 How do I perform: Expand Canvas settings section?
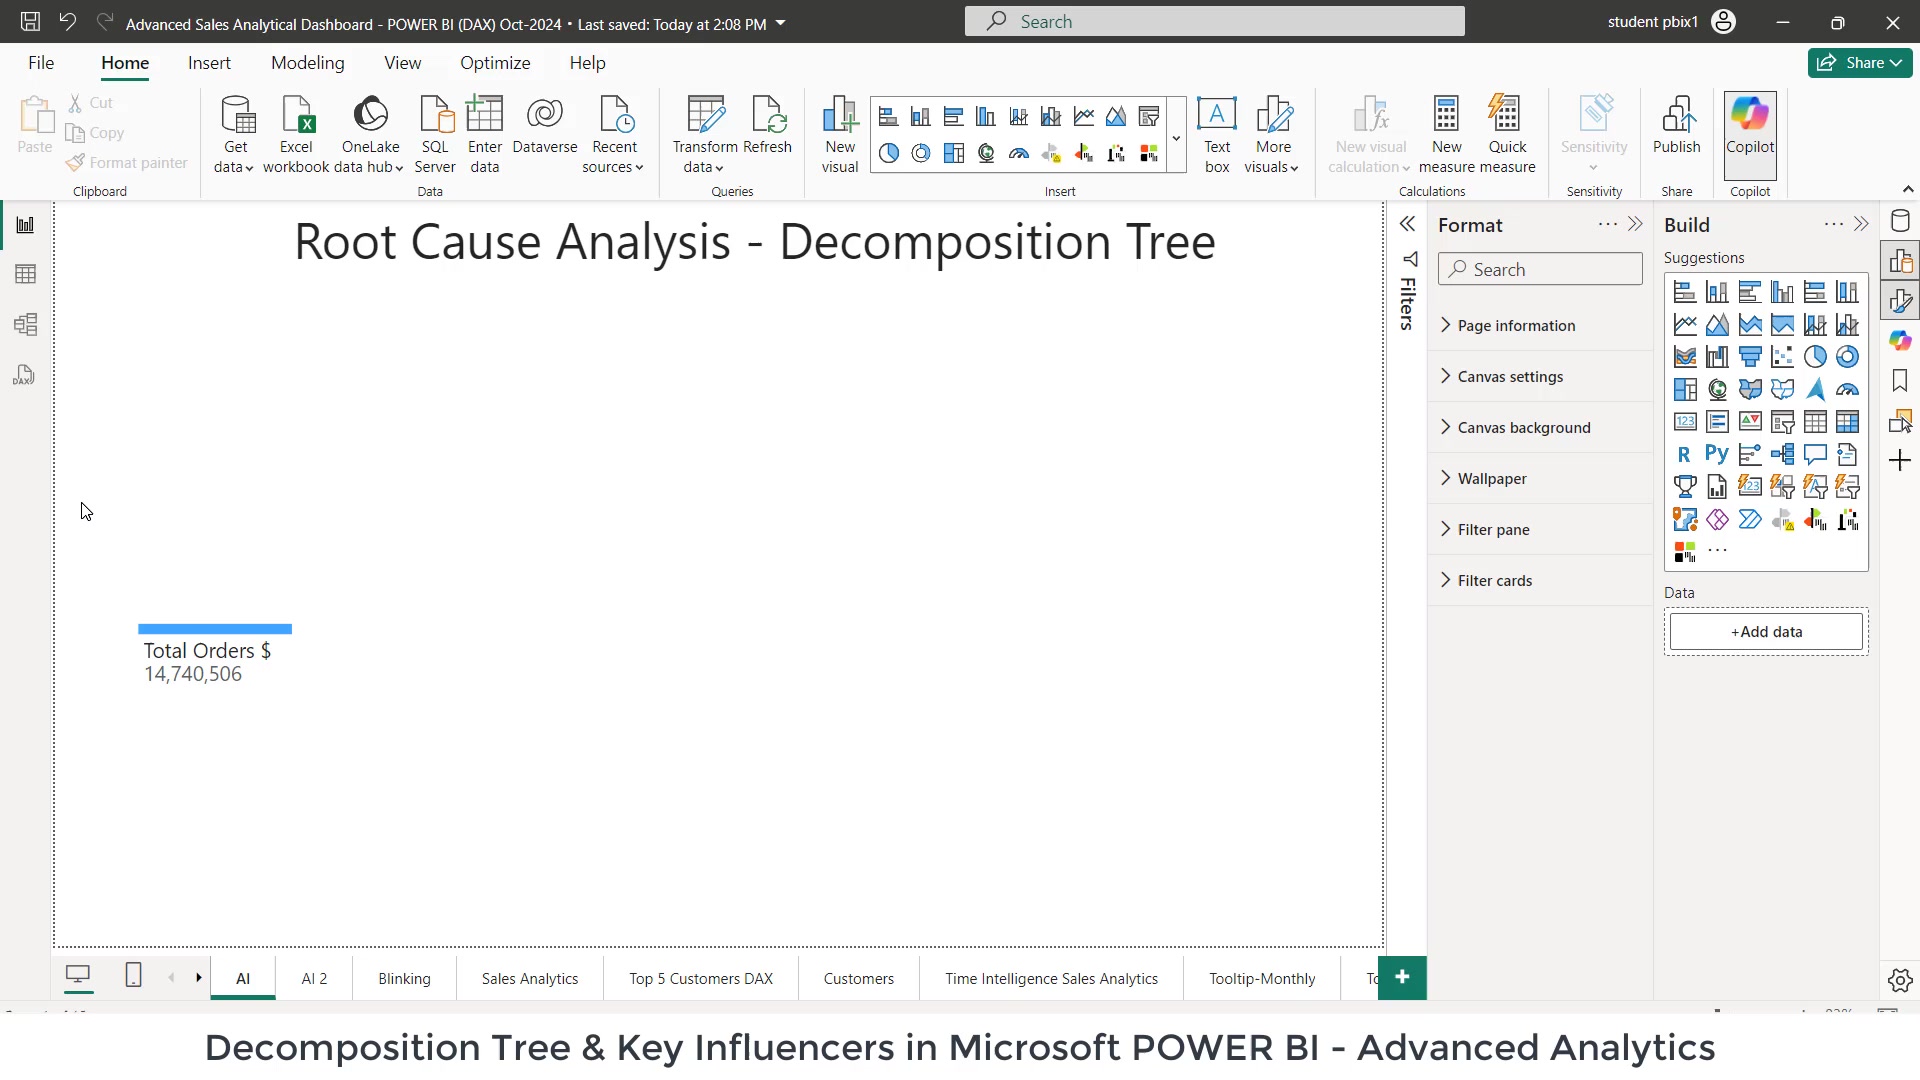click(1540, 376)
